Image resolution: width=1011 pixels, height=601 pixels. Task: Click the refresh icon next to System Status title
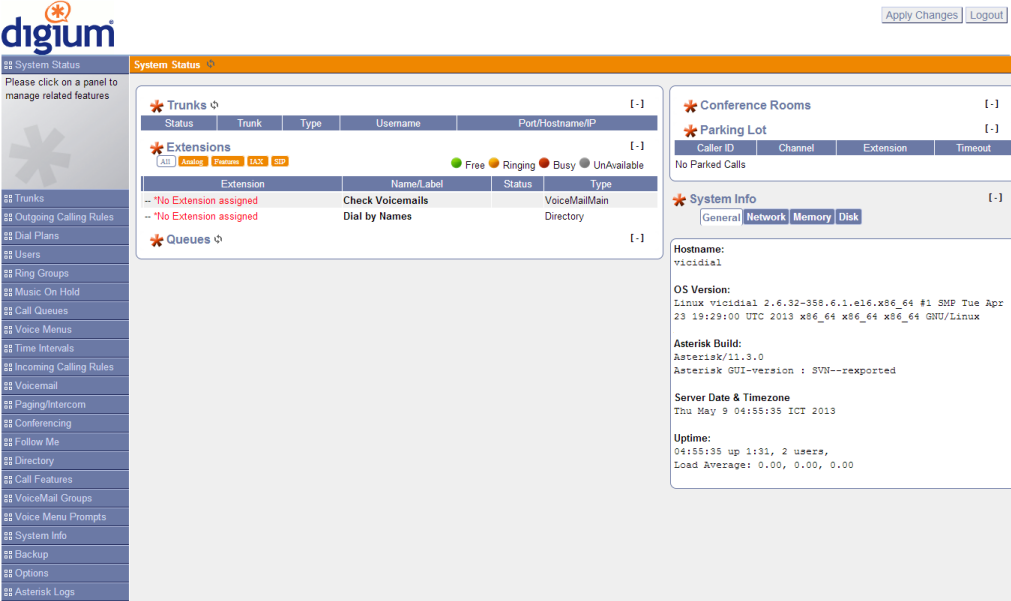tap(211, 64)
